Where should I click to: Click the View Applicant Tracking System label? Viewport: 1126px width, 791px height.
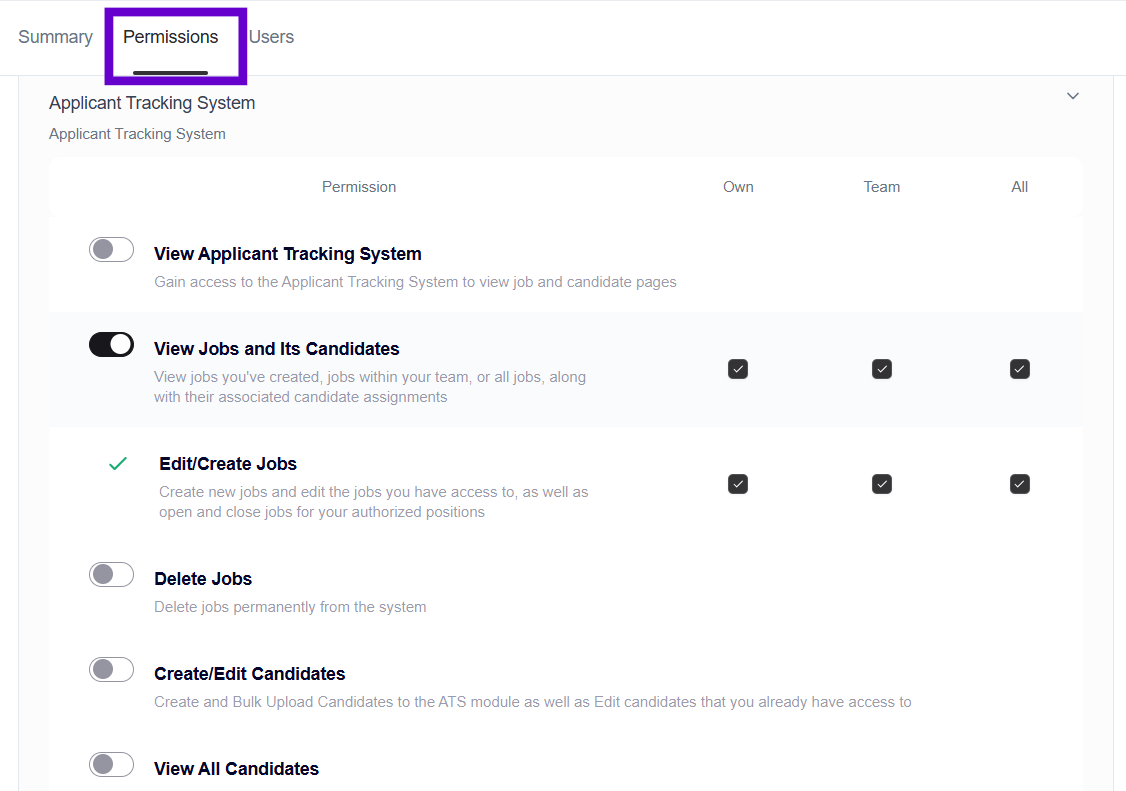tap(288, 254)
